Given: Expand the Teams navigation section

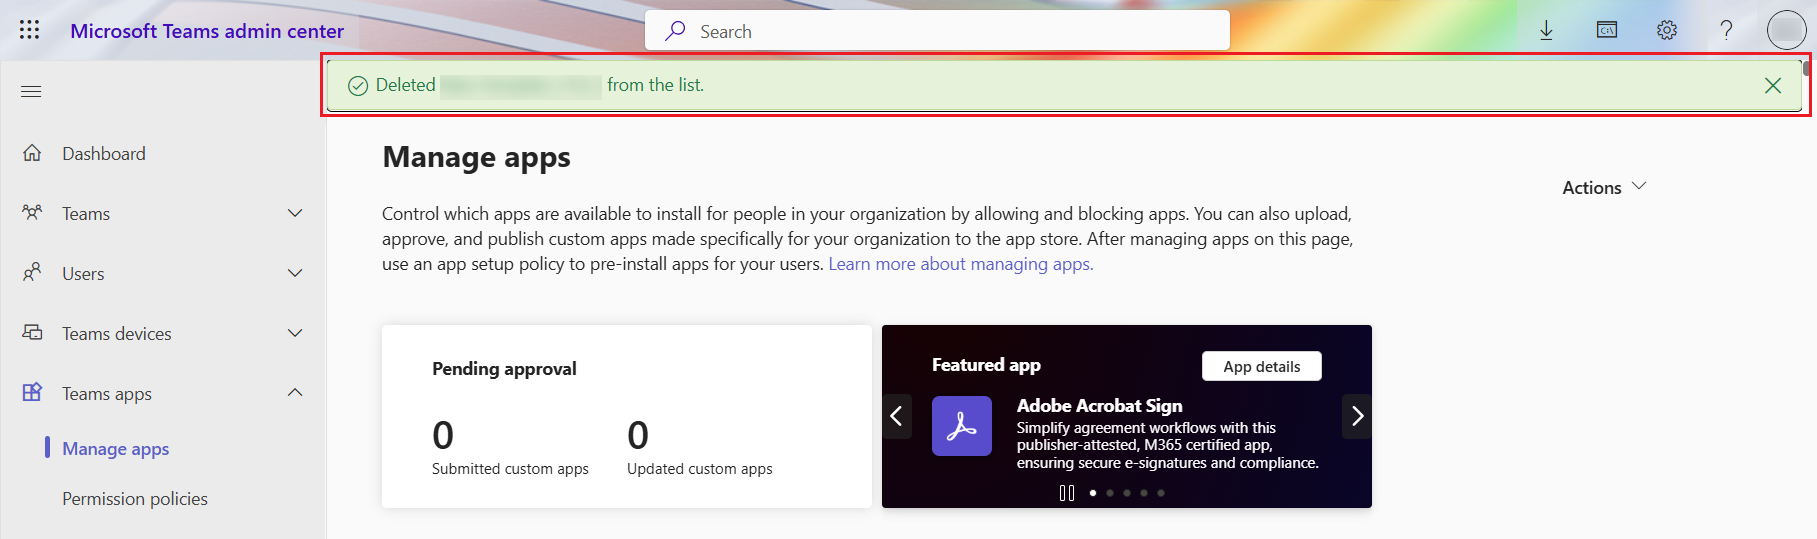Looking at the screenshot, I should point(295,213).
